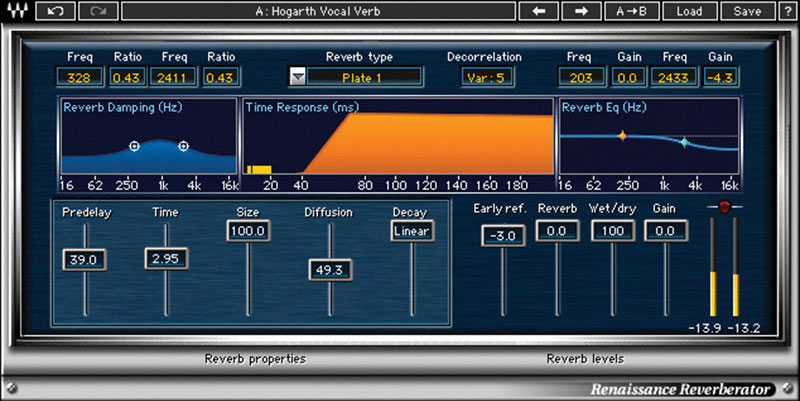Click the Load button

[689, 11]
